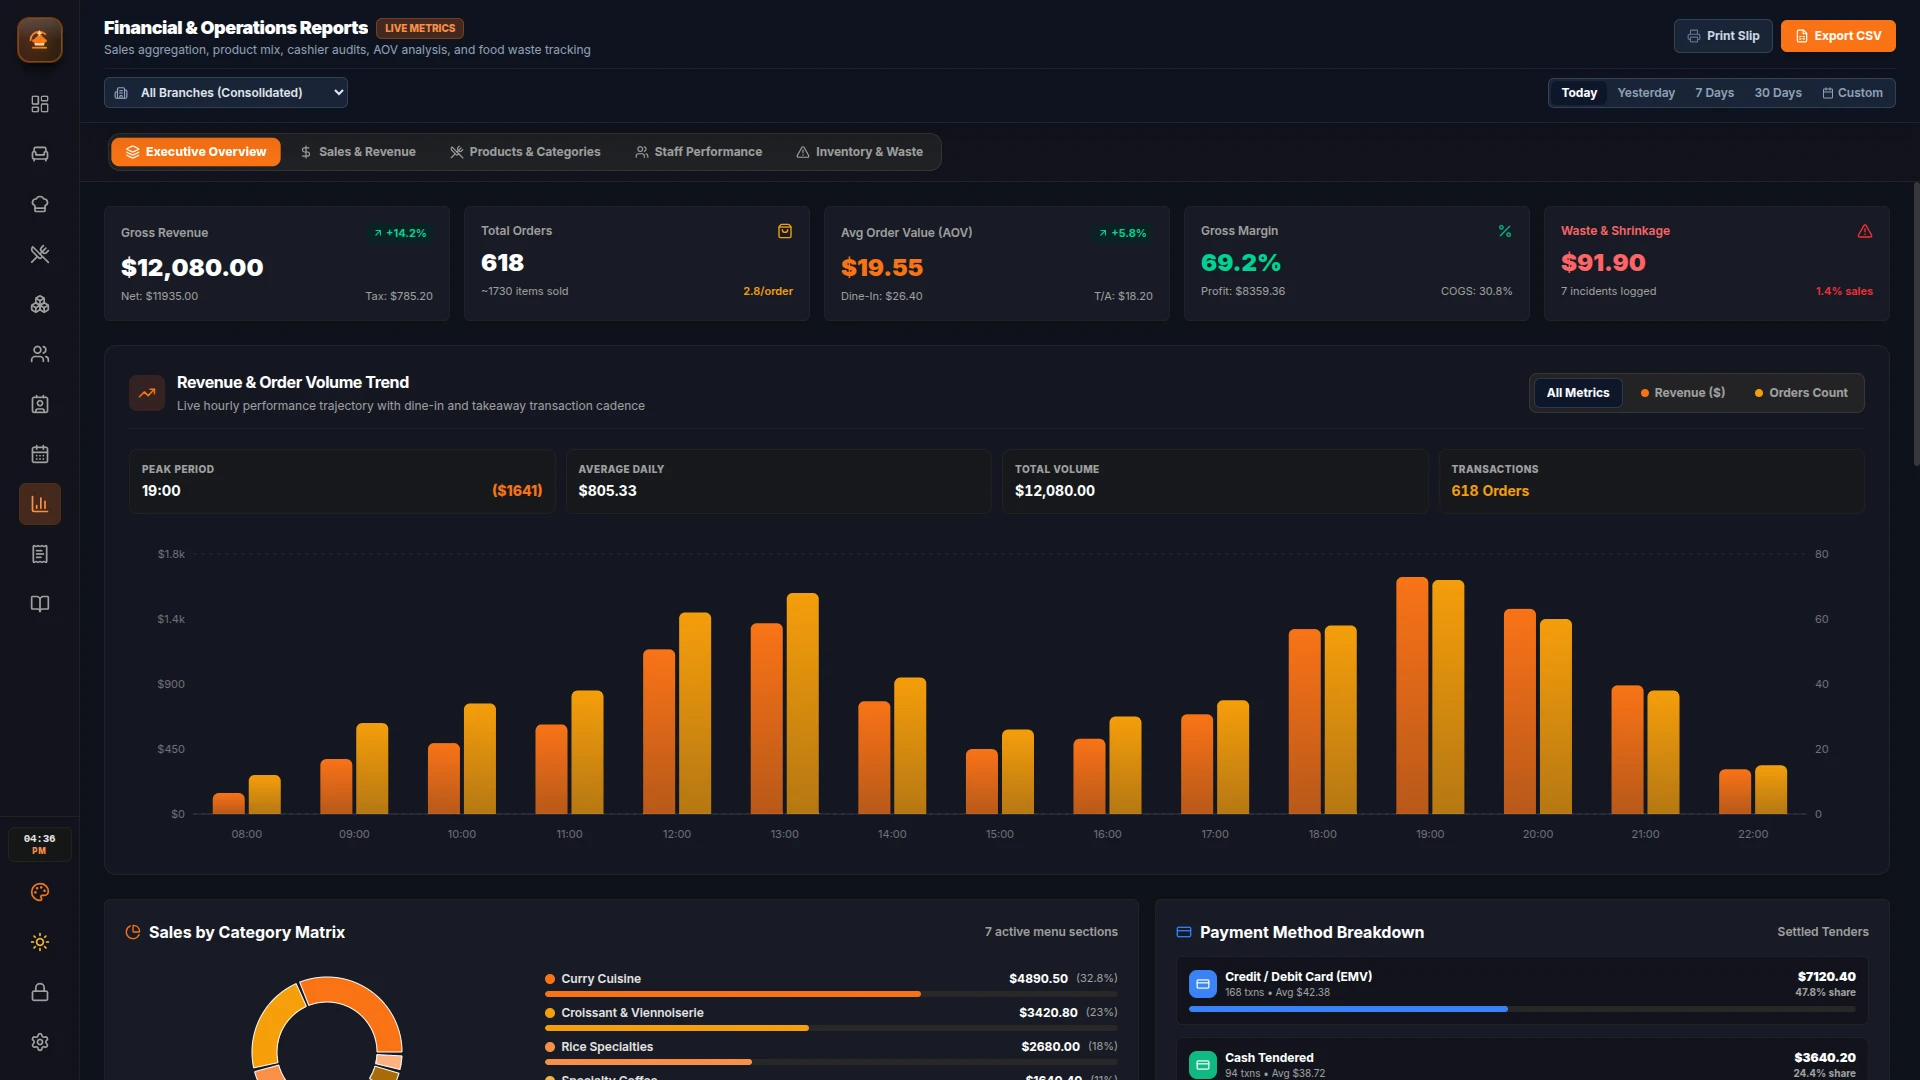The image size is (1920, 1080).
Task: Open the Custom date range picker
Action: [x=1852, y=93]
